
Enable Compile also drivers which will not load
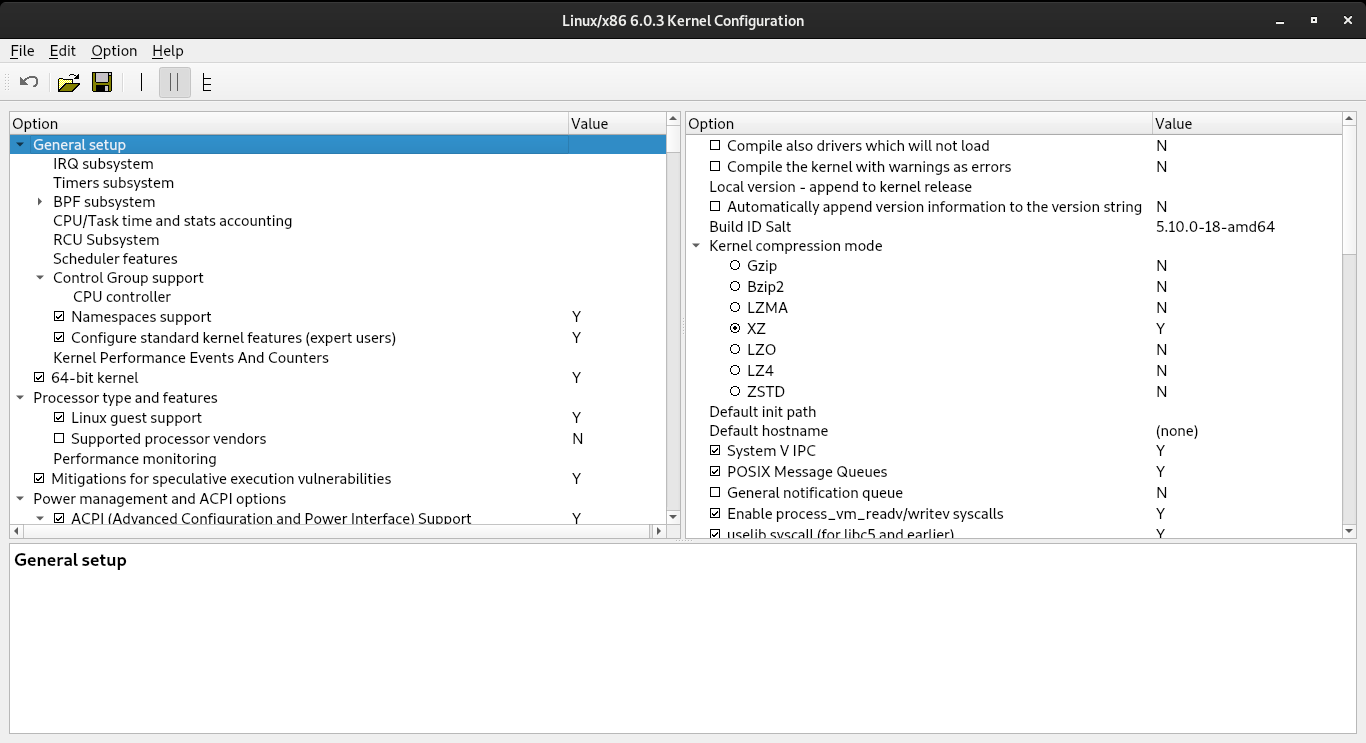715,146
